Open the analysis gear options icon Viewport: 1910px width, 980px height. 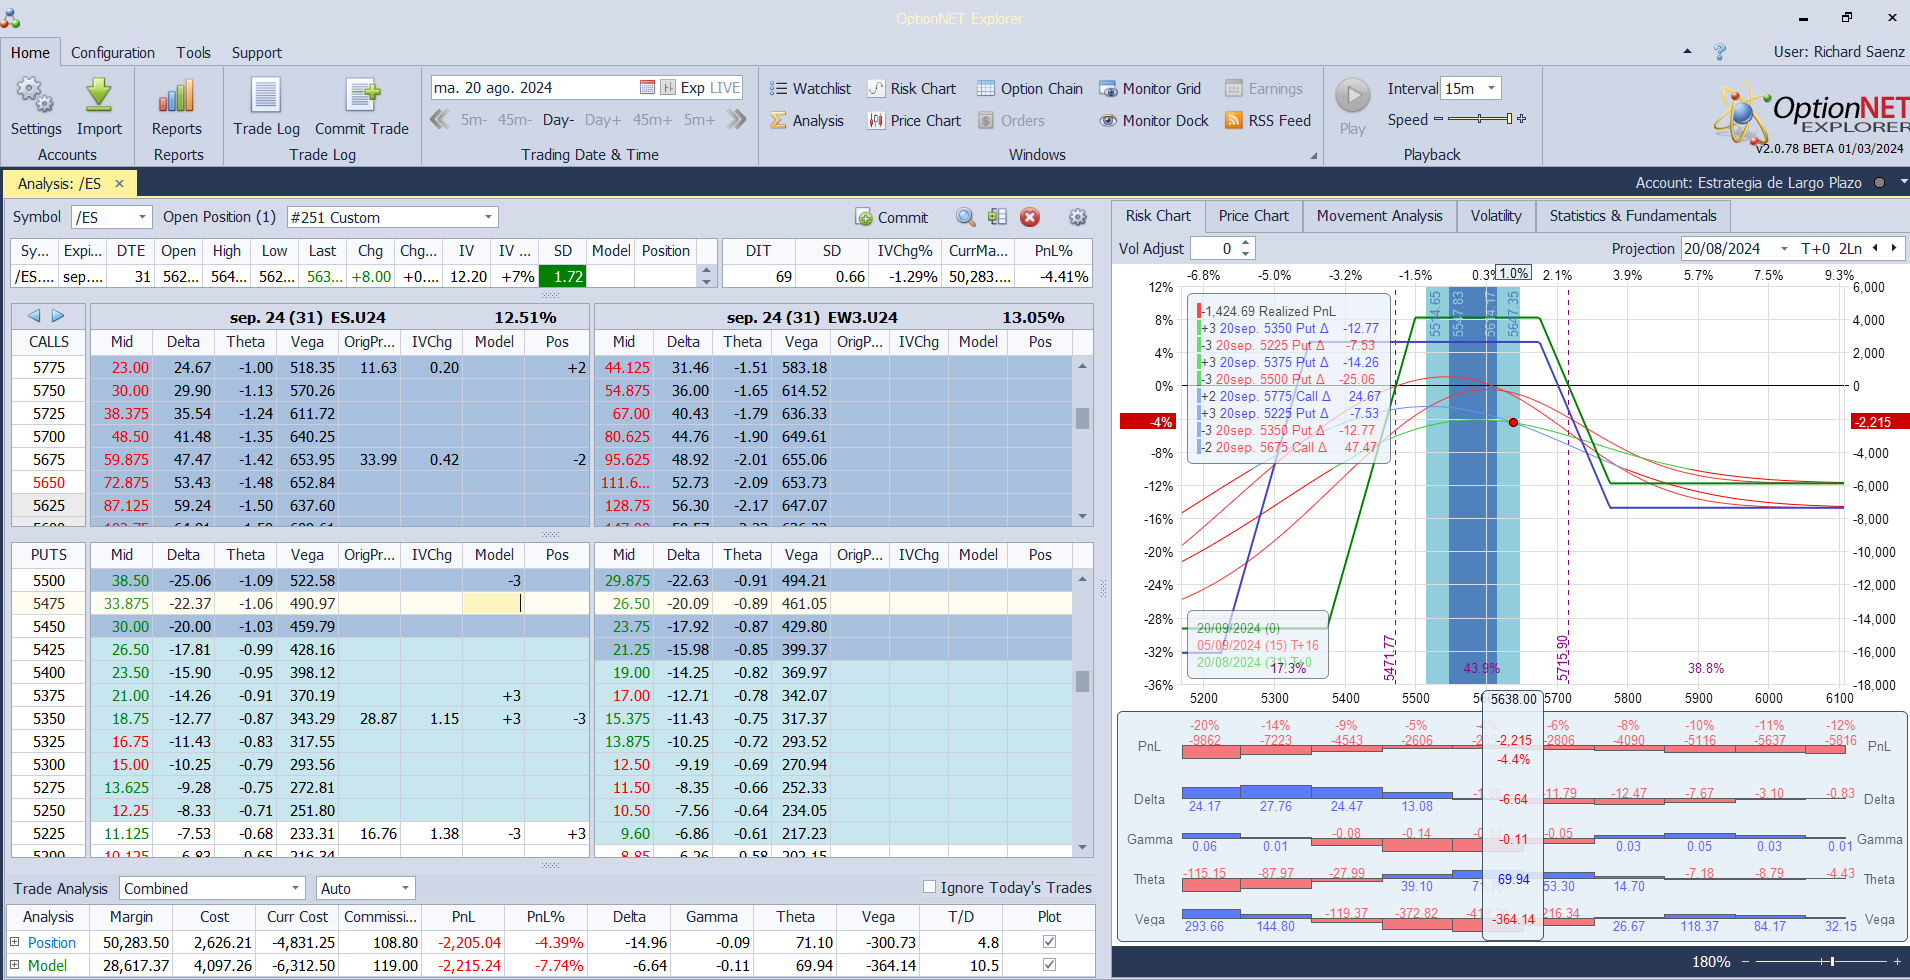click(1078, 217)
